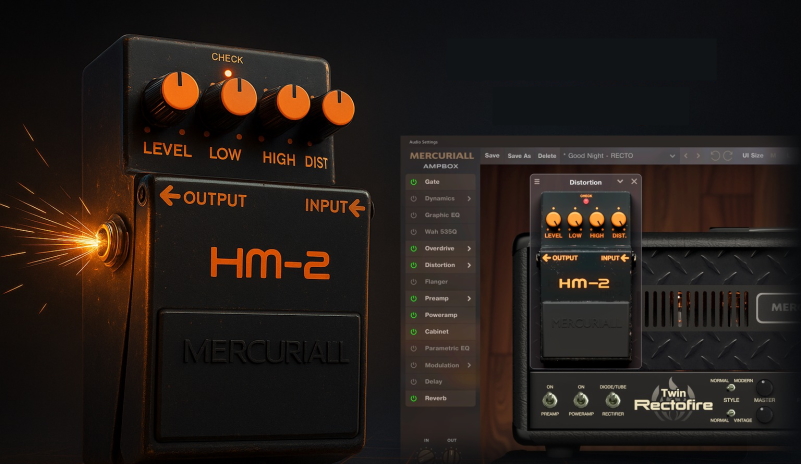Screen dimensions: 801x464
Task: Step on the HM-2 footswitch in the Distortion popup
Action: point(585,330)
